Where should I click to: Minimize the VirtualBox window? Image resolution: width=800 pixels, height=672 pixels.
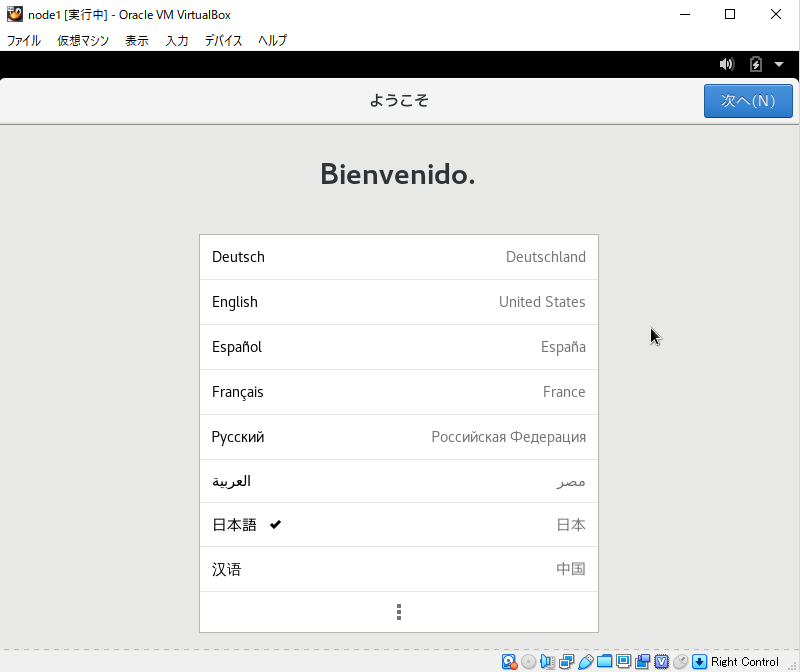click(685, 14)
